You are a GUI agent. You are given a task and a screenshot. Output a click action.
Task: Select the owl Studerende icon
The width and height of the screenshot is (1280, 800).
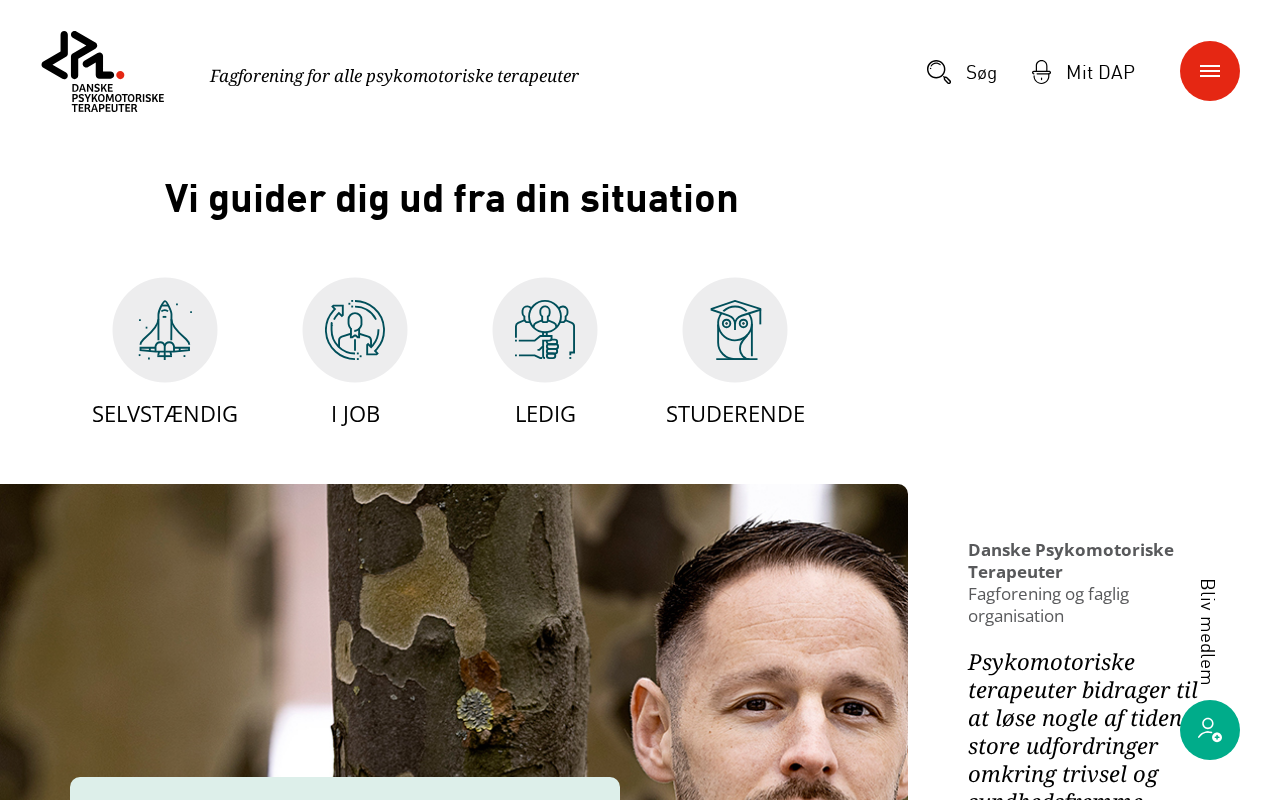(x=735, y=330)
